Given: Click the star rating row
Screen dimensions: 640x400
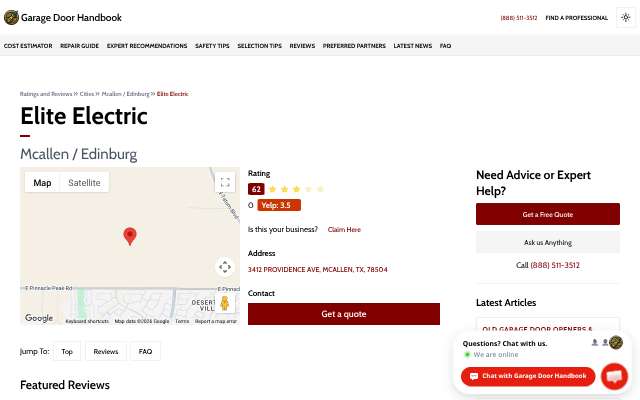Looking at the screenshot, I should tap(296, 189).
